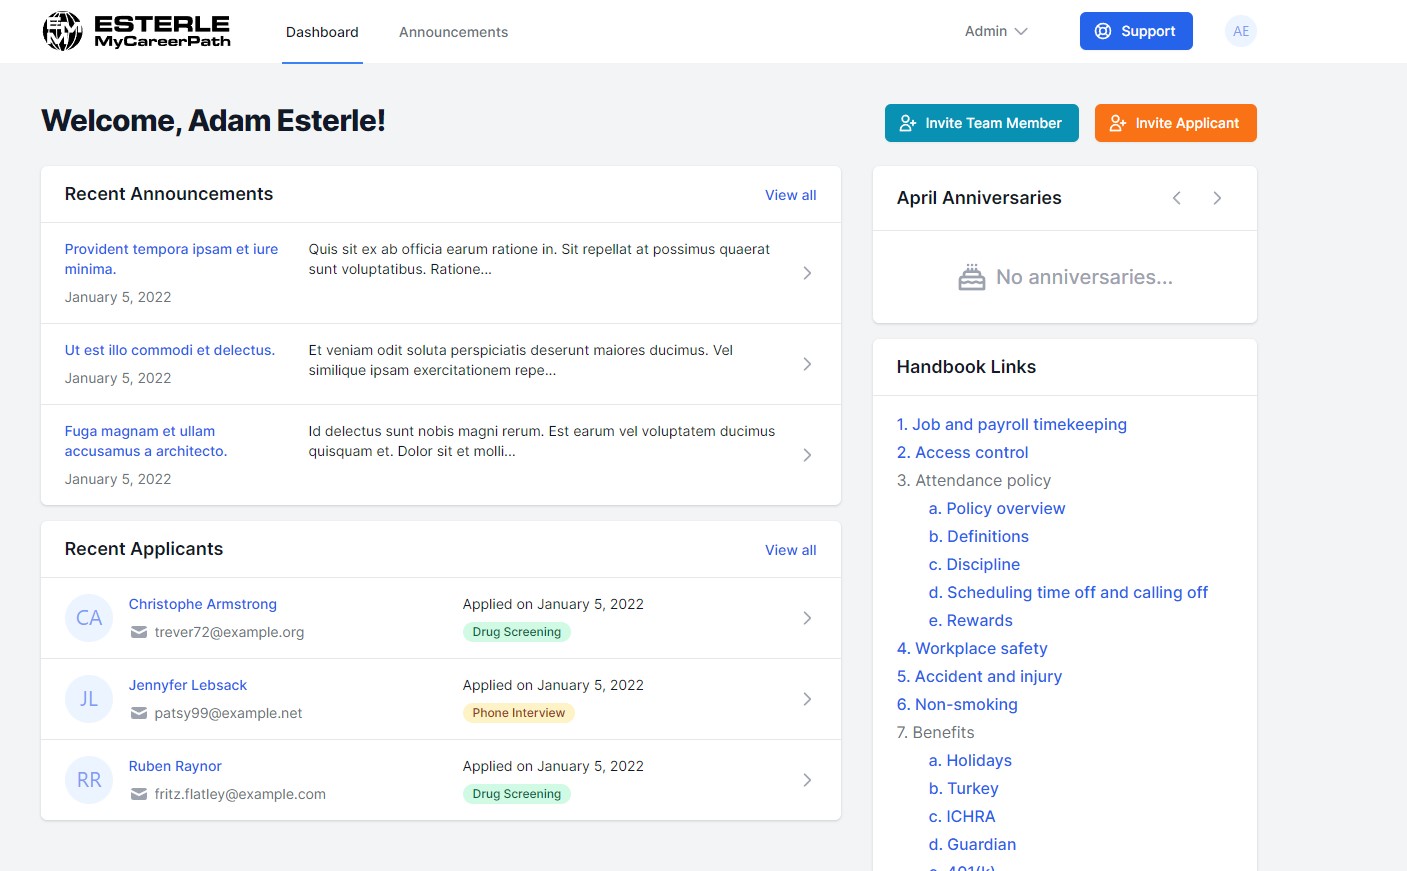View all recent announcements

tap(790, 195)
